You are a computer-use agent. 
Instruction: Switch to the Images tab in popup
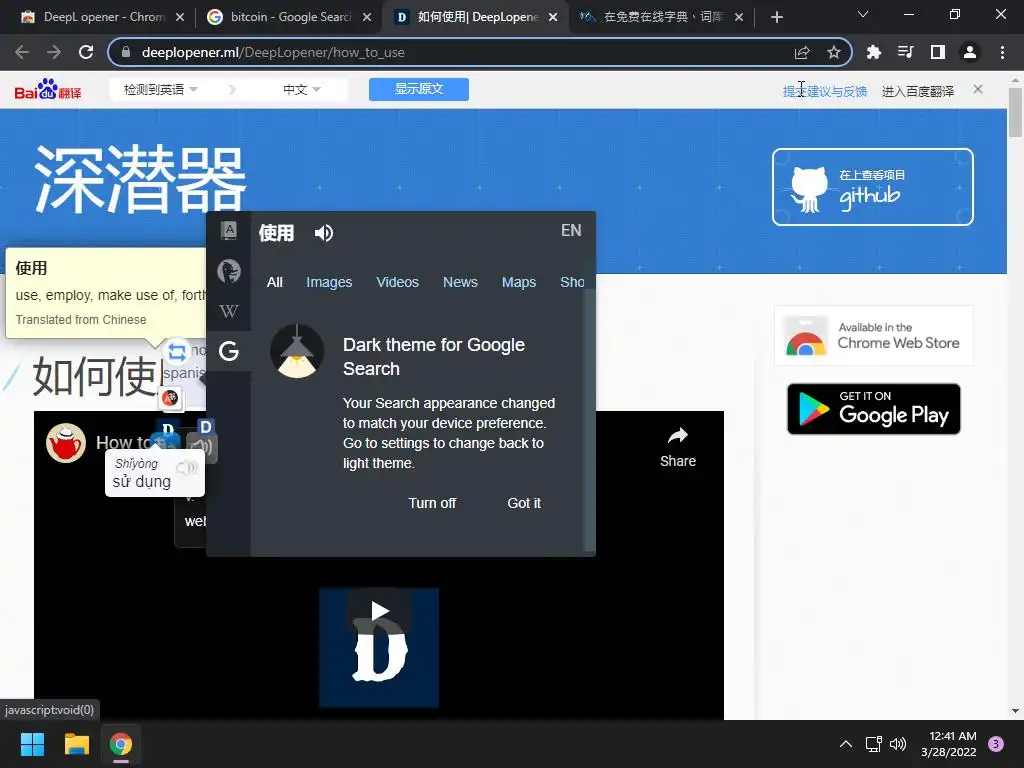click(x=329, y=282)
